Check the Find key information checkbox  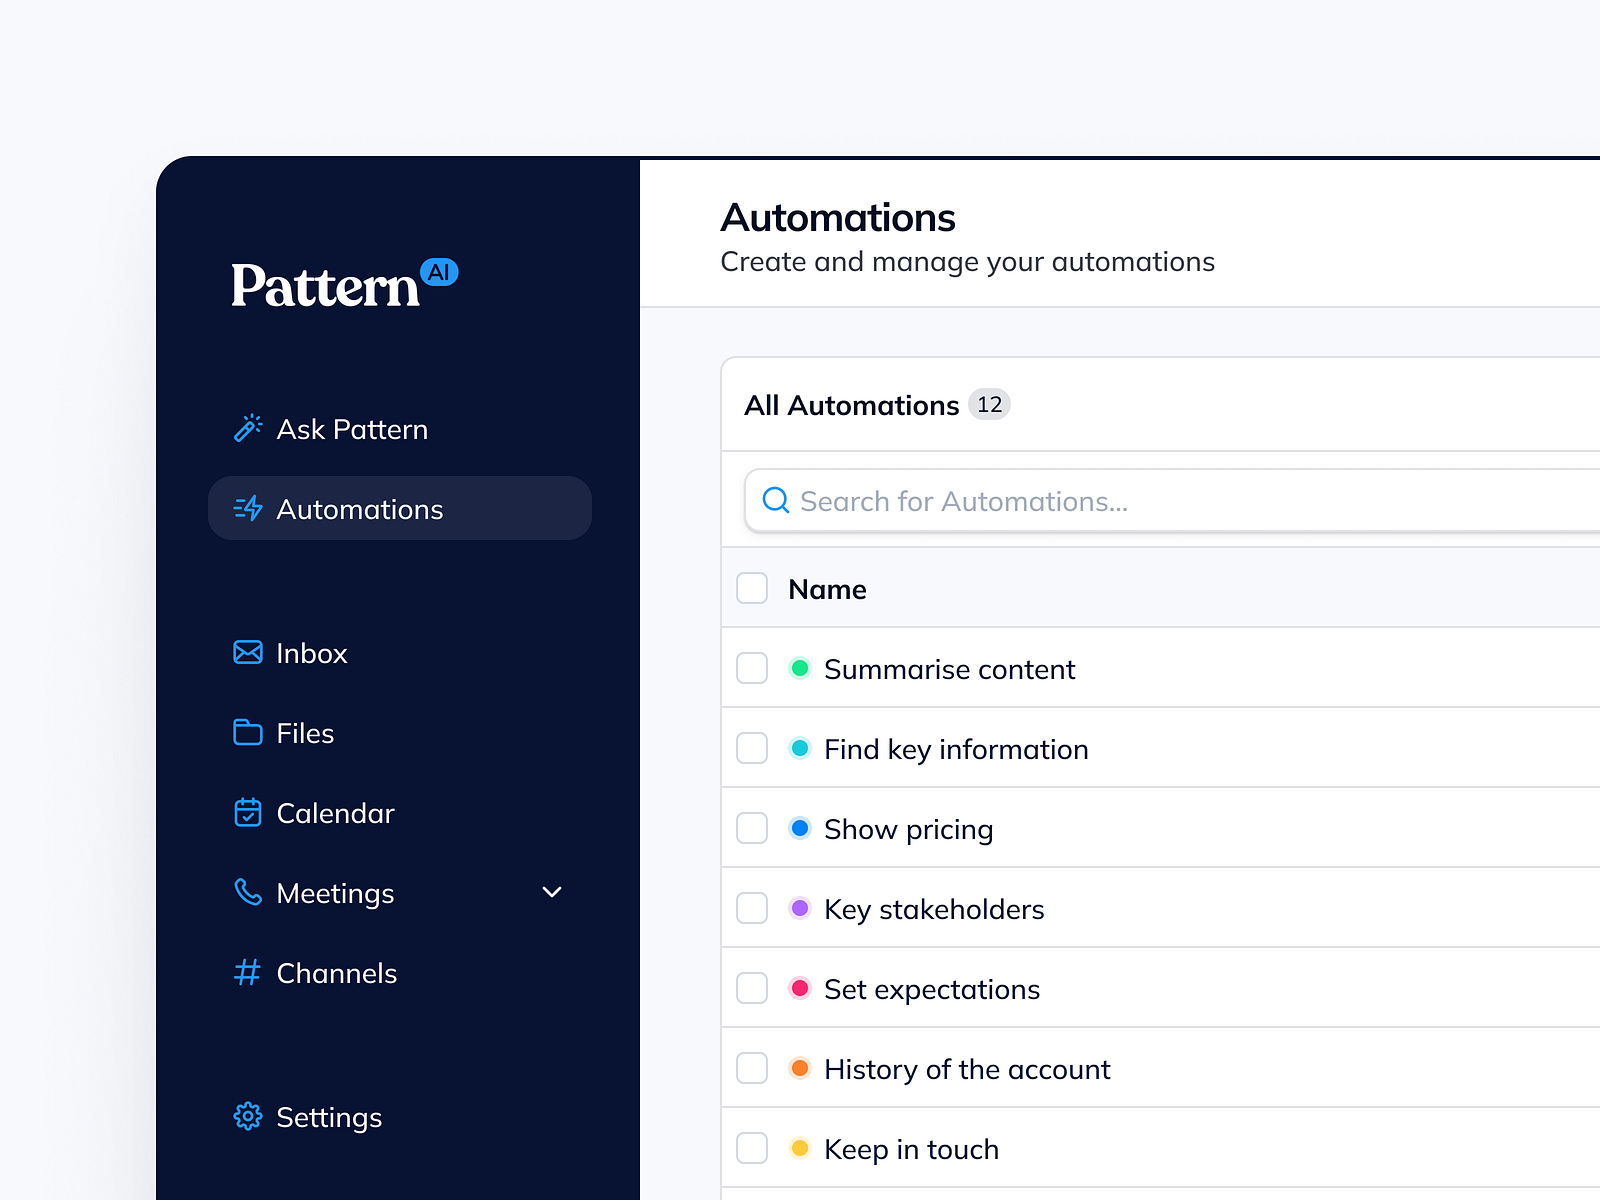point(752,748)
